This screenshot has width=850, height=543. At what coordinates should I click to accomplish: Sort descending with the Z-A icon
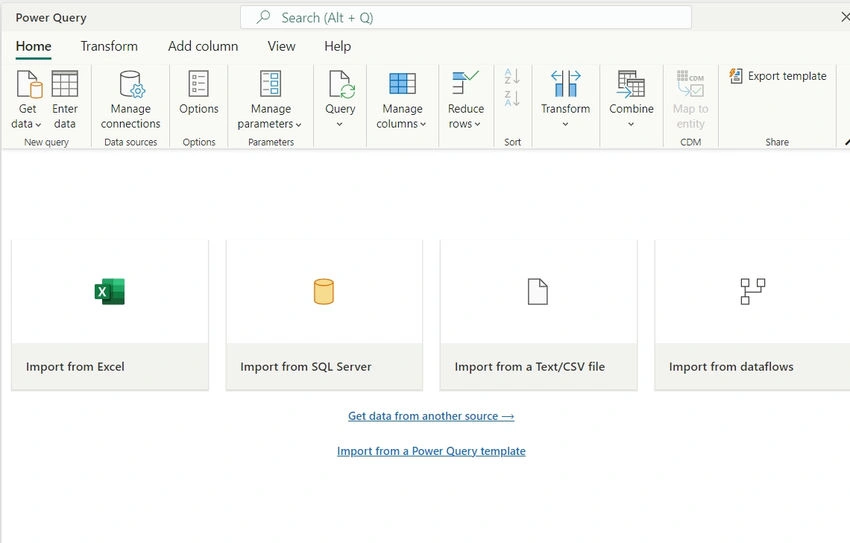pos(512,99)
